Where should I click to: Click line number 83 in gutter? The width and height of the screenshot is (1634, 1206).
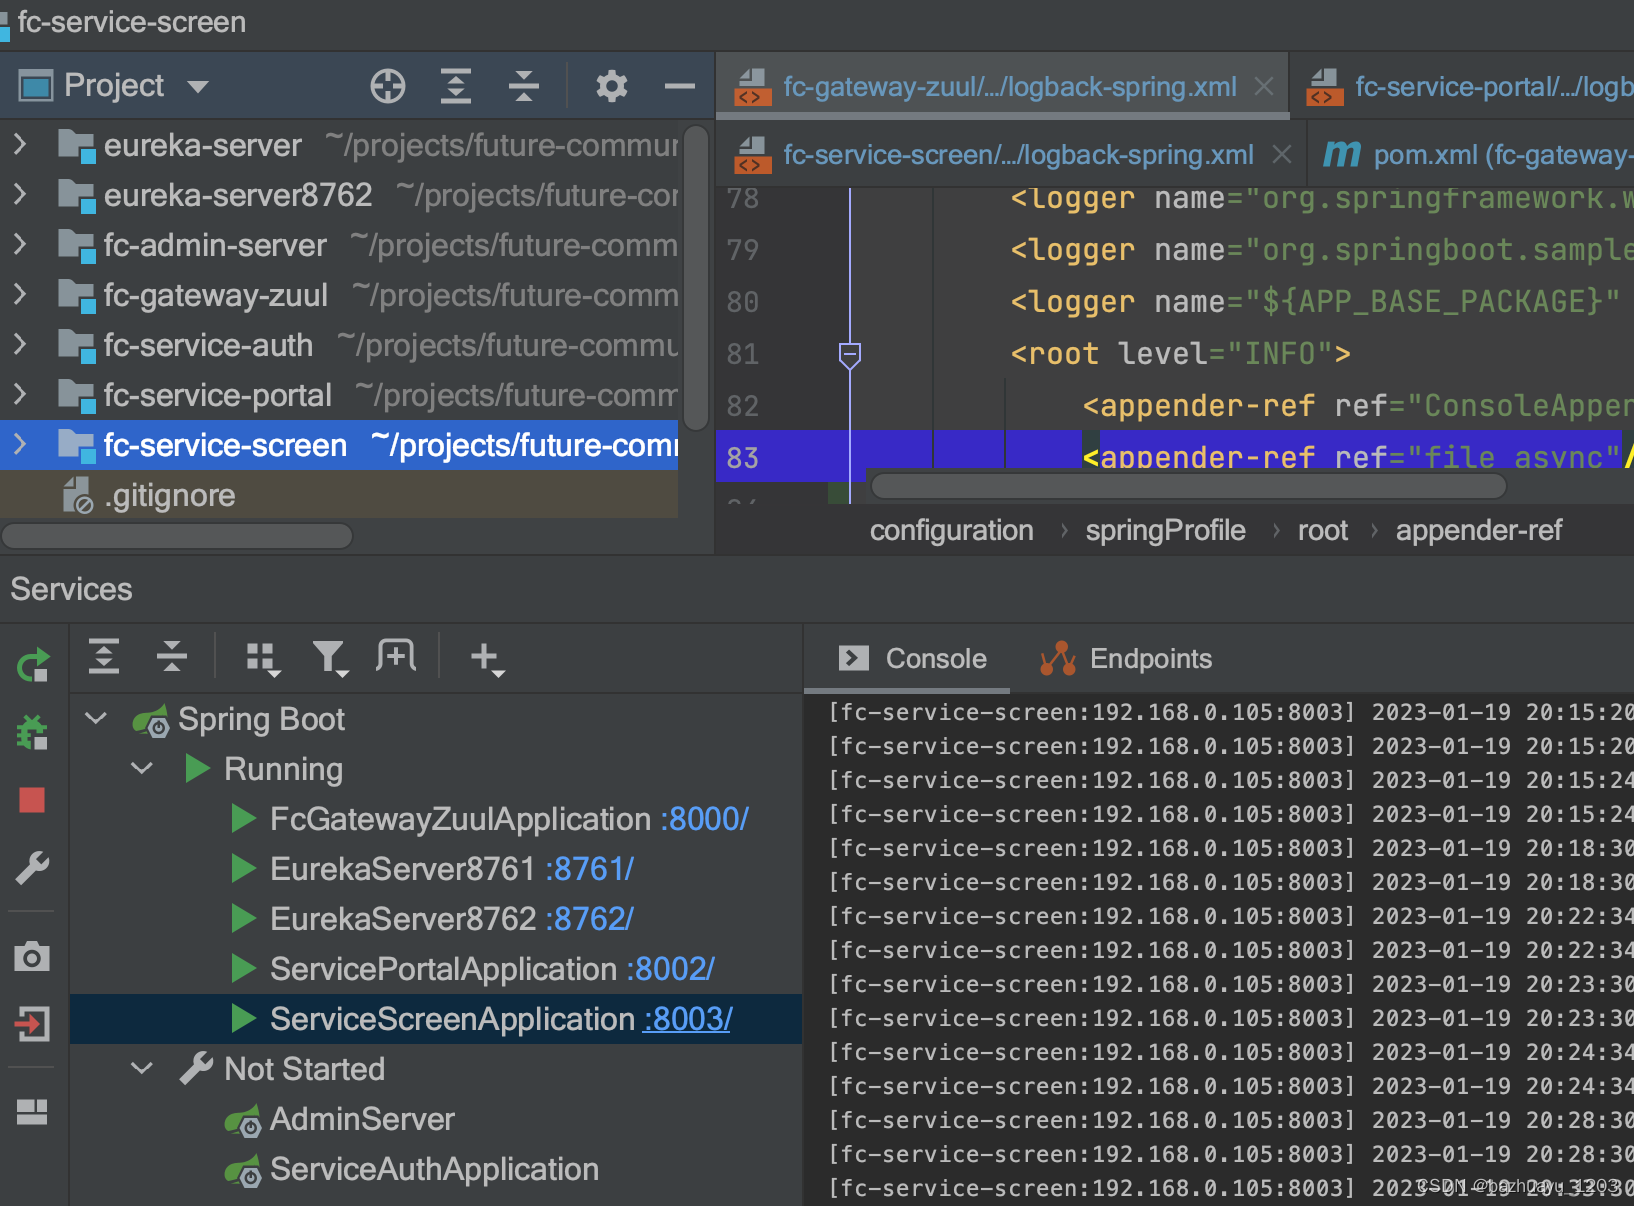pyautogui.click(x=743, y=458)
